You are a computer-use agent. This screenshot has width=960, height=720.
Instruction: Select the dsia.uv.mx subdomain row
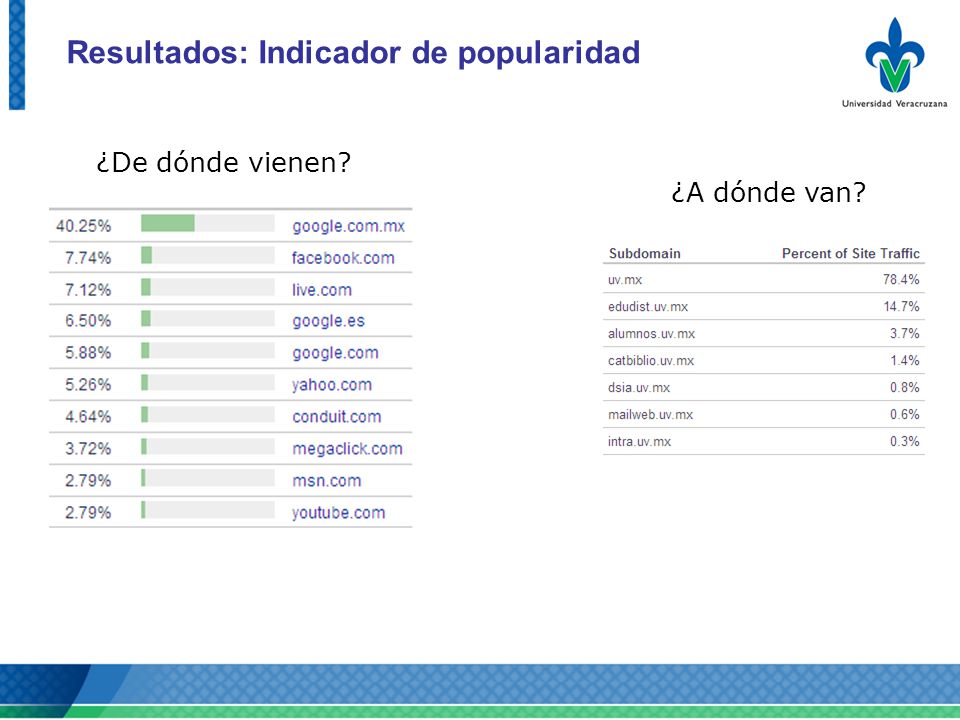(x=764, y=388)
